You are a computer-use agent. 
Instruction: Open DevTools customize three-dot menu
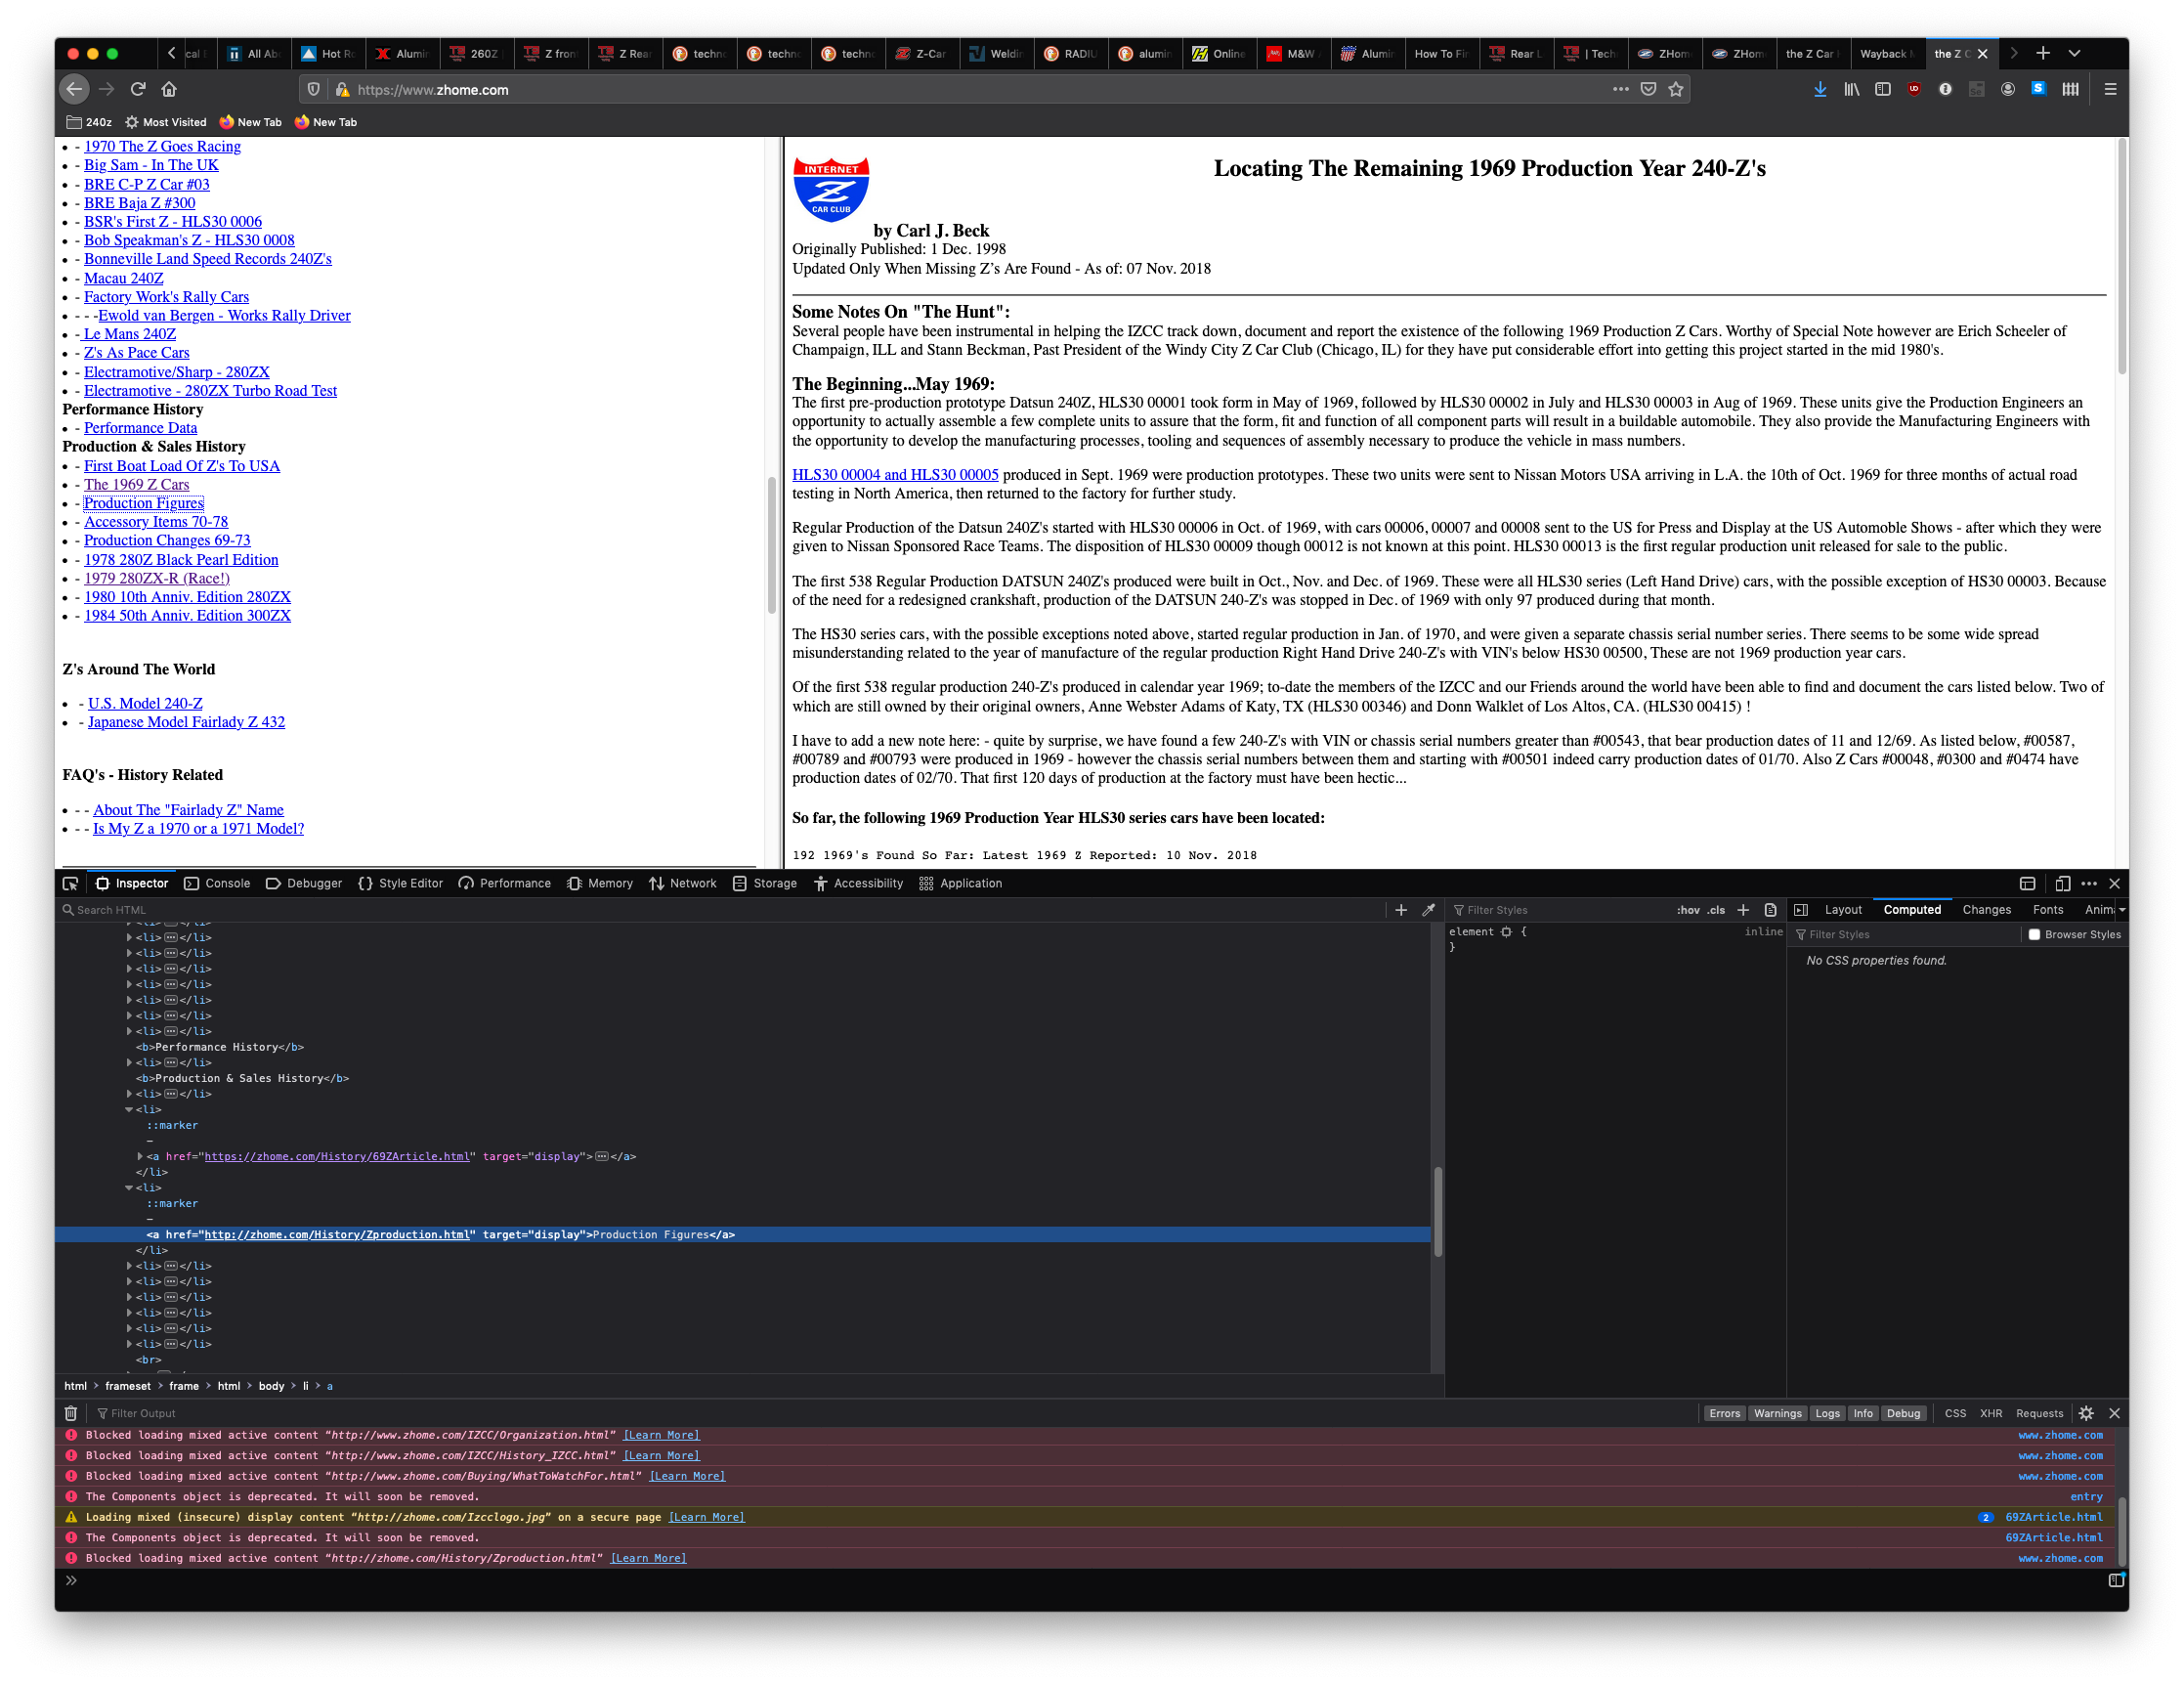click(2089, 883)
